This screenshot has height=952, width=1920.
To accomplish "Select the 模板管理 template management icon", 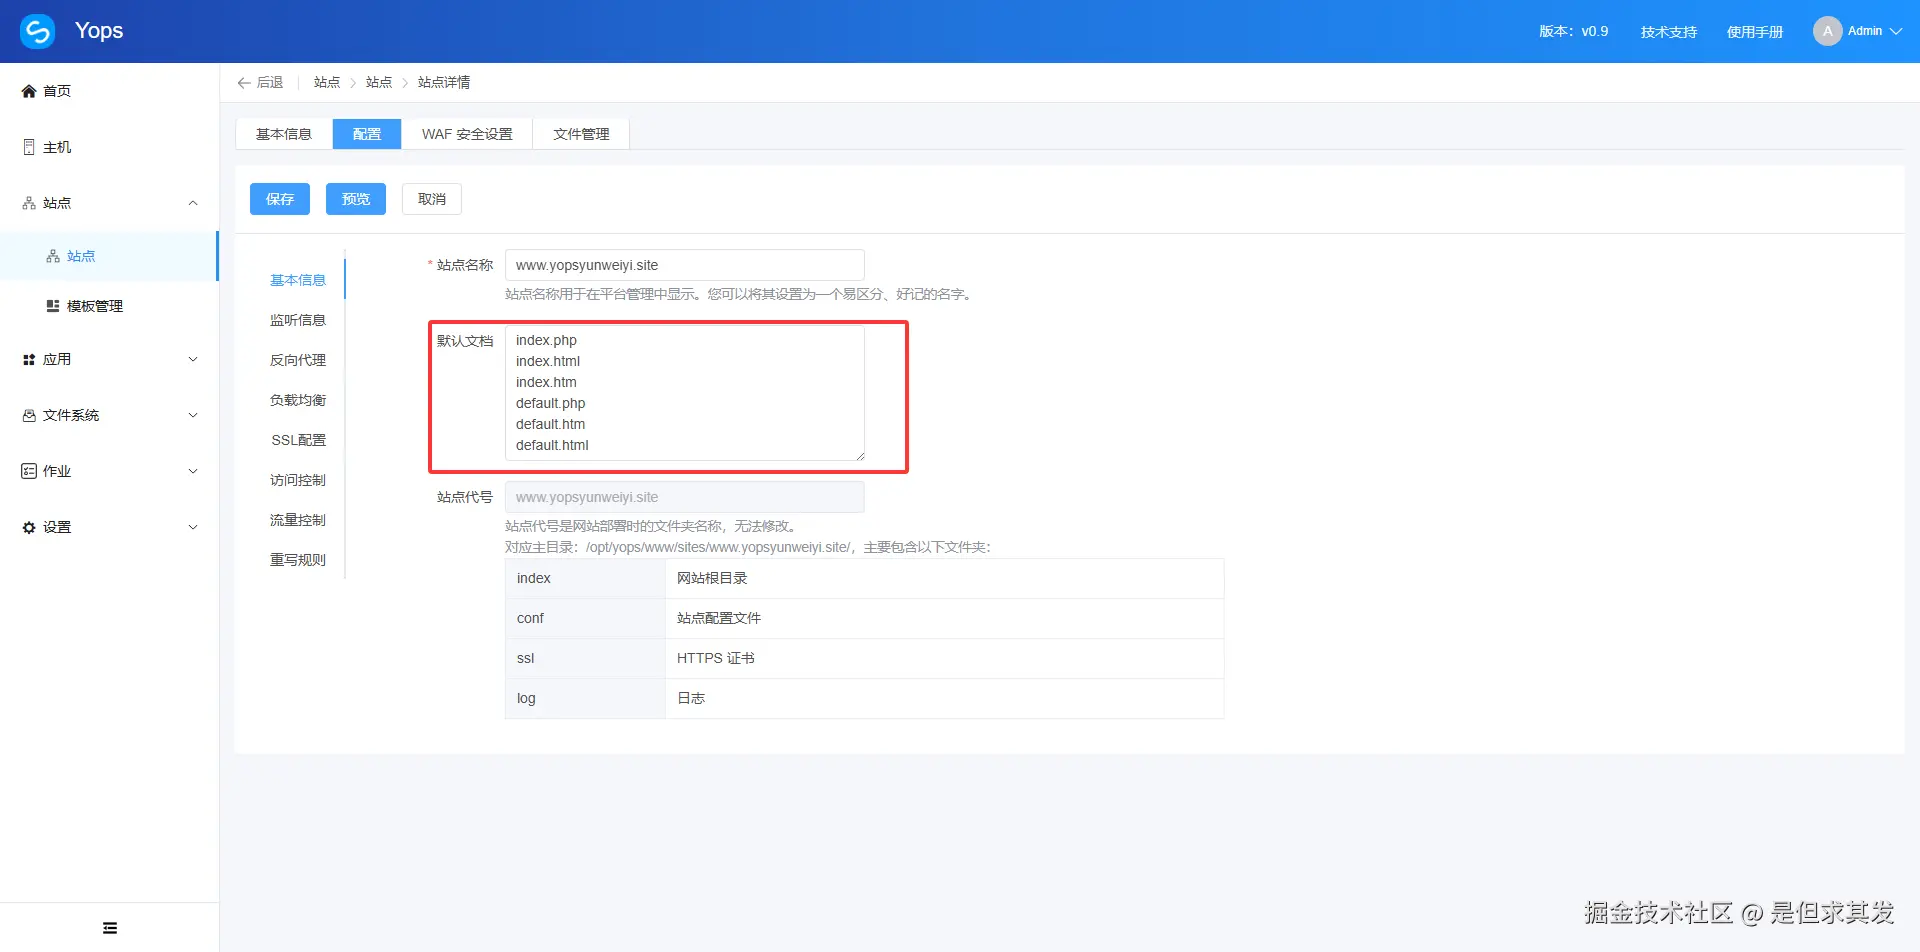I will (x=53, y=305).
